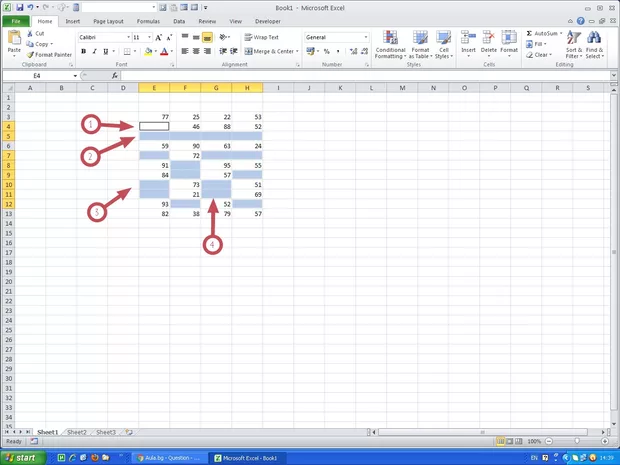
Task: Apply the Fill Color bucket
Action: tap(148, 51)
